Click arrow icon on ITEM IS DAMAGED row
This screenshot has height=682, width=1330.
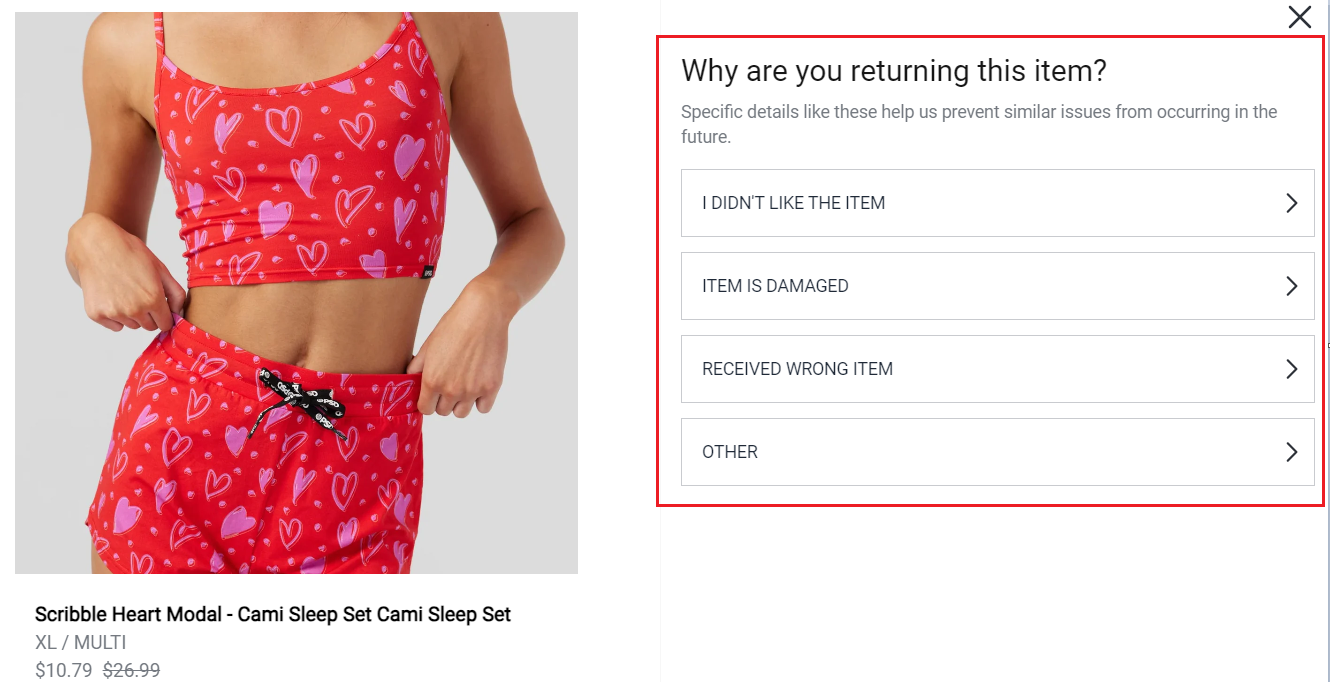click(1291, 286)
